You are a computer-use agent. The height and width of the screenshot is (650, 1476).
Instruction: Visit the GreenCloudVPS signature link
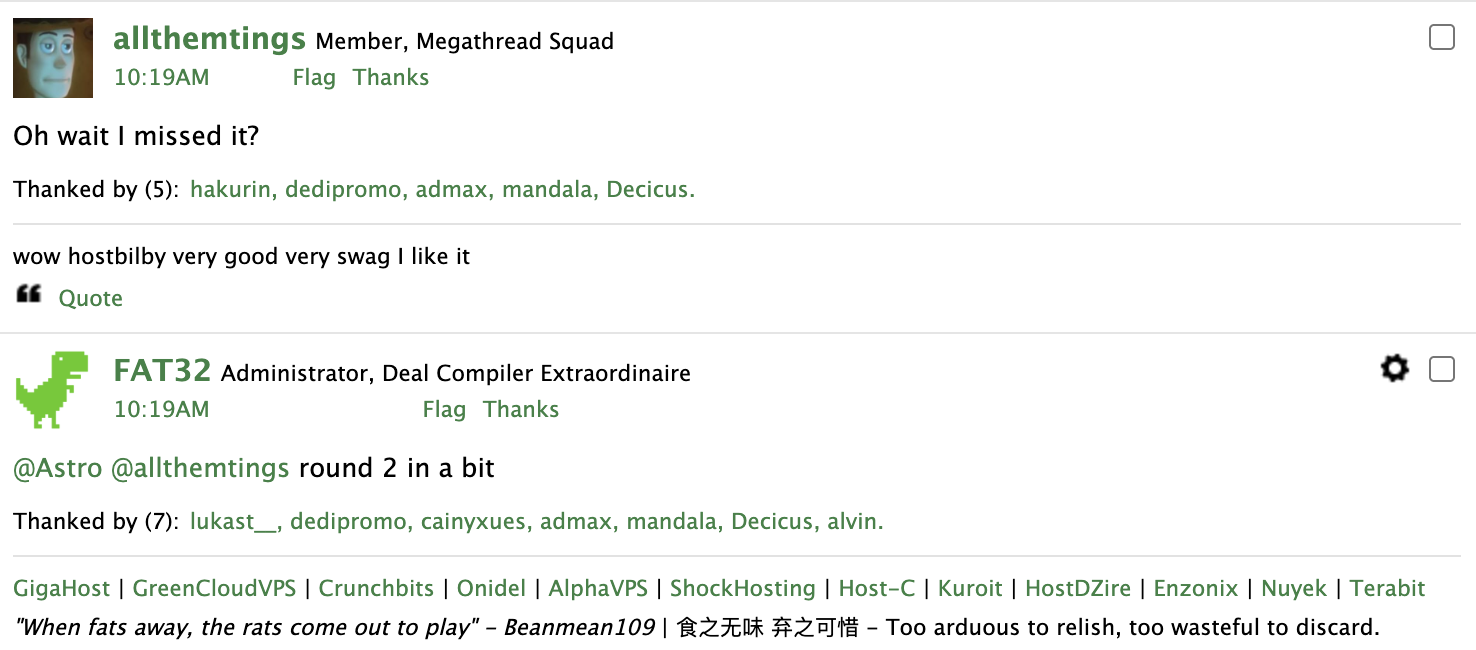(x=213, y=589)
